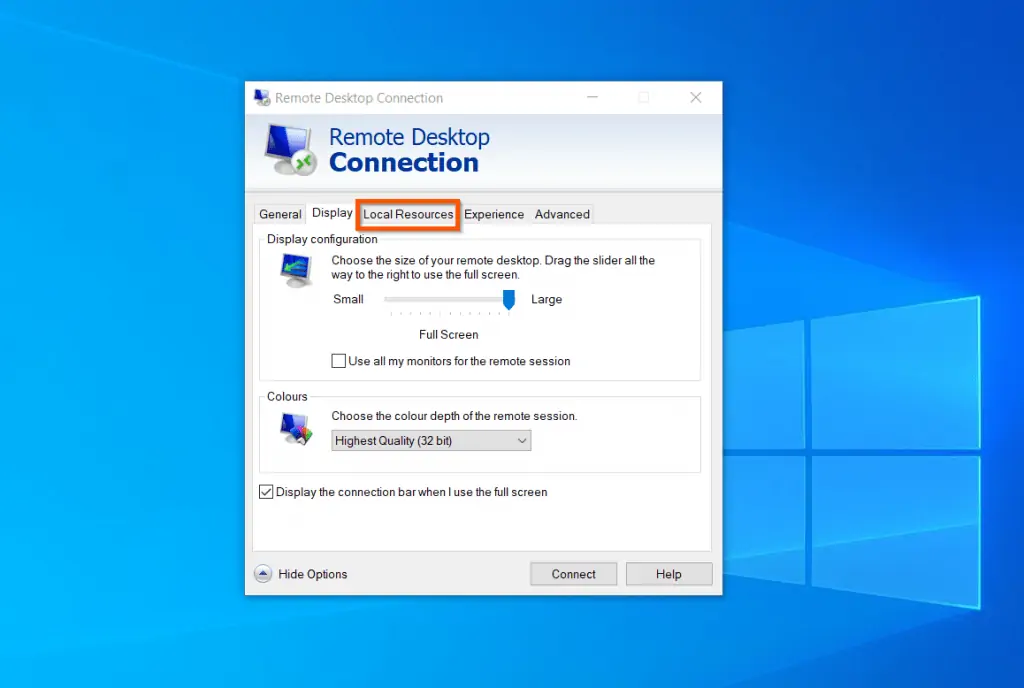Go to the Advanced tab
Viewport: 1024px width, 688px height.
click(x=561, y=213)
